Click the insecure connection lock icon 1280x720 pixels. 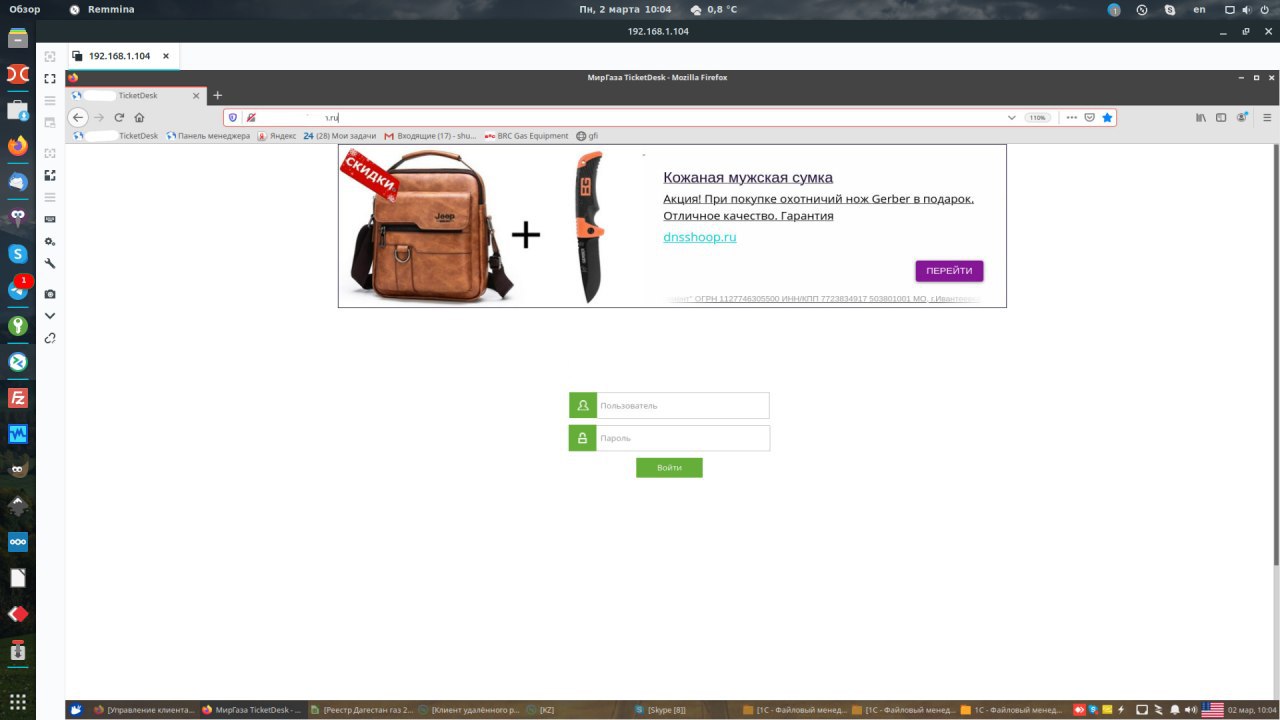click(251, 117)
